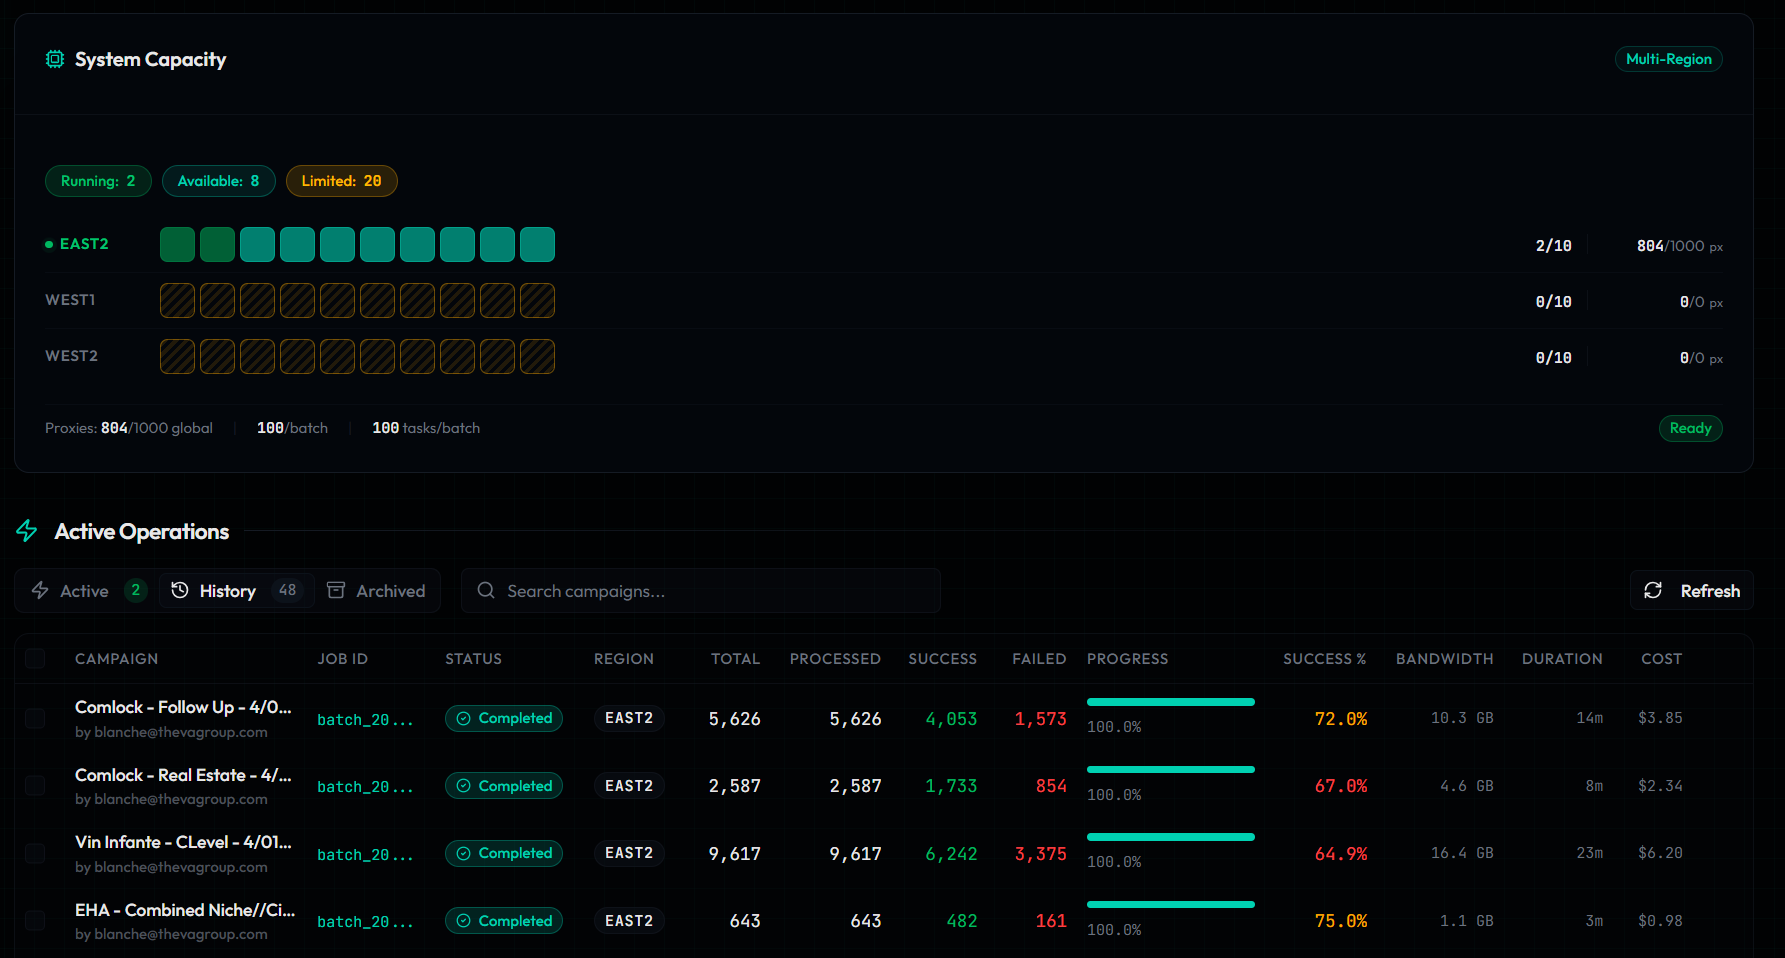1785x958 pixels.
Task: Click the magnifier icon in the search bar
Action: pyautogui.click(x=486, y=590)
